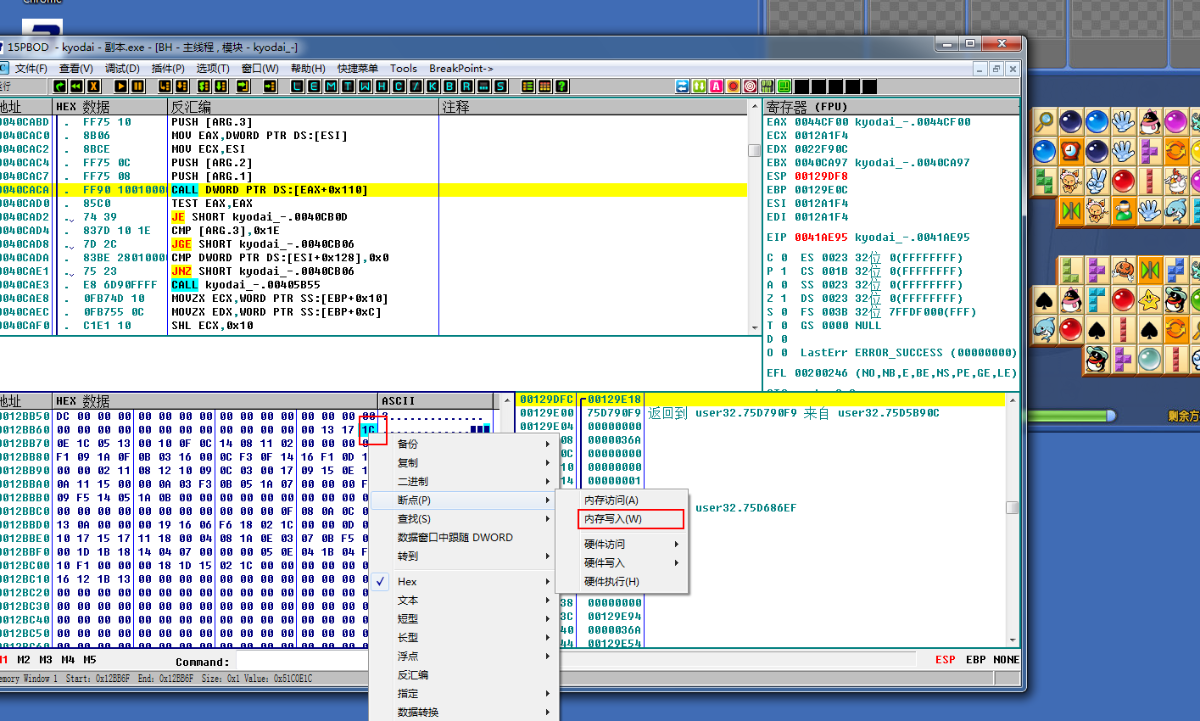This screenshot has width=1200, height=721.
Task: Open the BreakPoint-> menu
Action: coord(461,68)
